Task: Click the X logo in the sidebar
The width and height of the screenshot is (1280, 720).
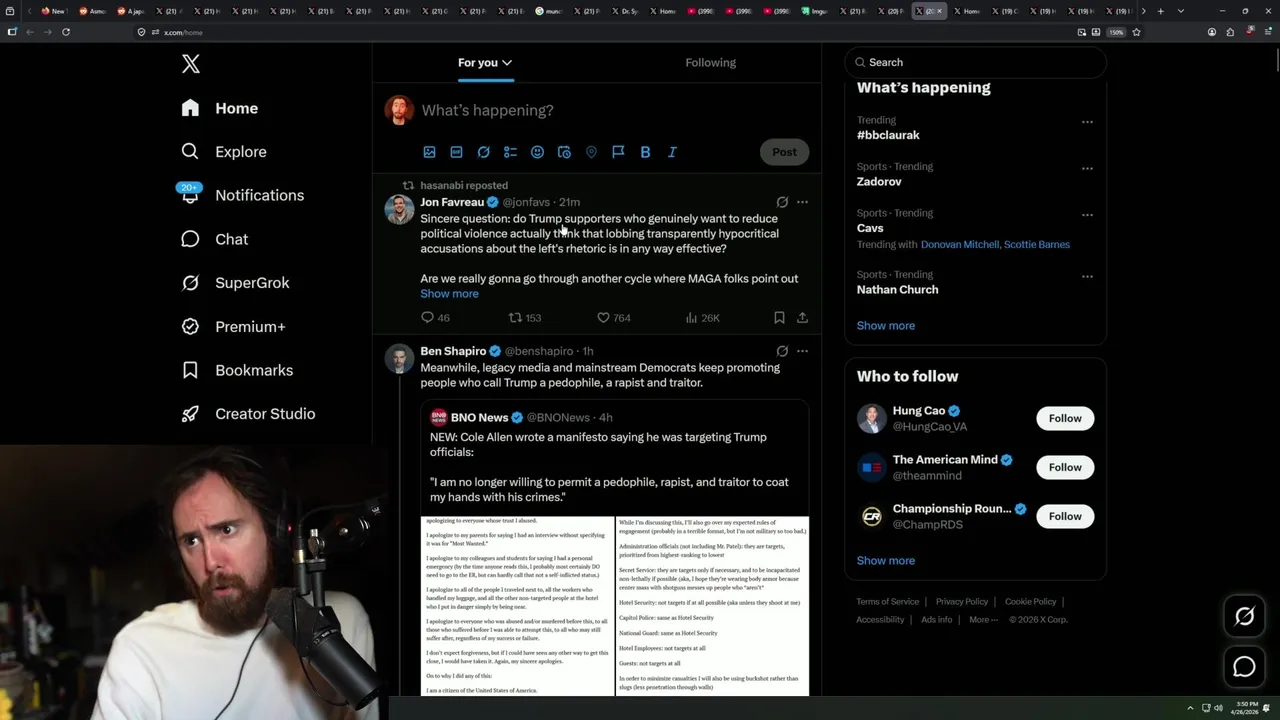Action: click(x=191, y=64)
